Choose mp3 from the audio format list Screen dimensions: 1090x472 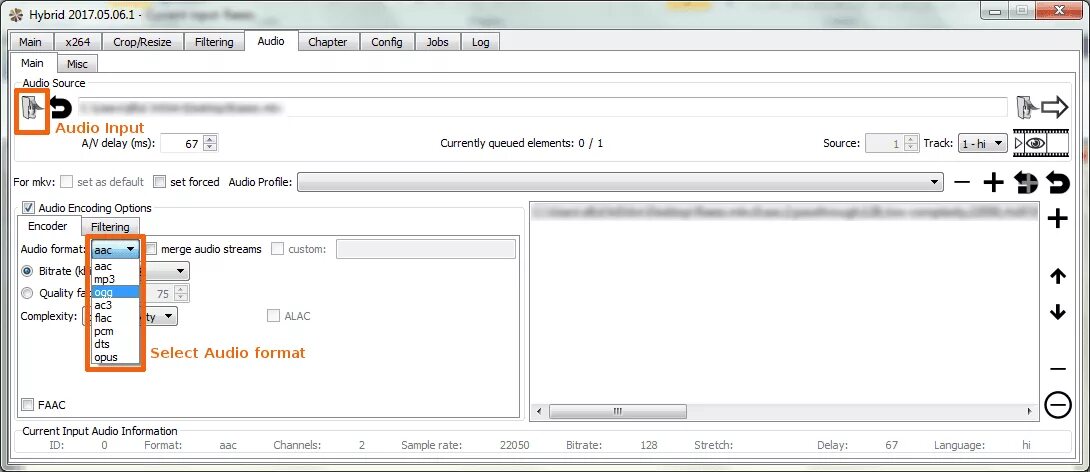pyautogui.click(x=115, y=279)
